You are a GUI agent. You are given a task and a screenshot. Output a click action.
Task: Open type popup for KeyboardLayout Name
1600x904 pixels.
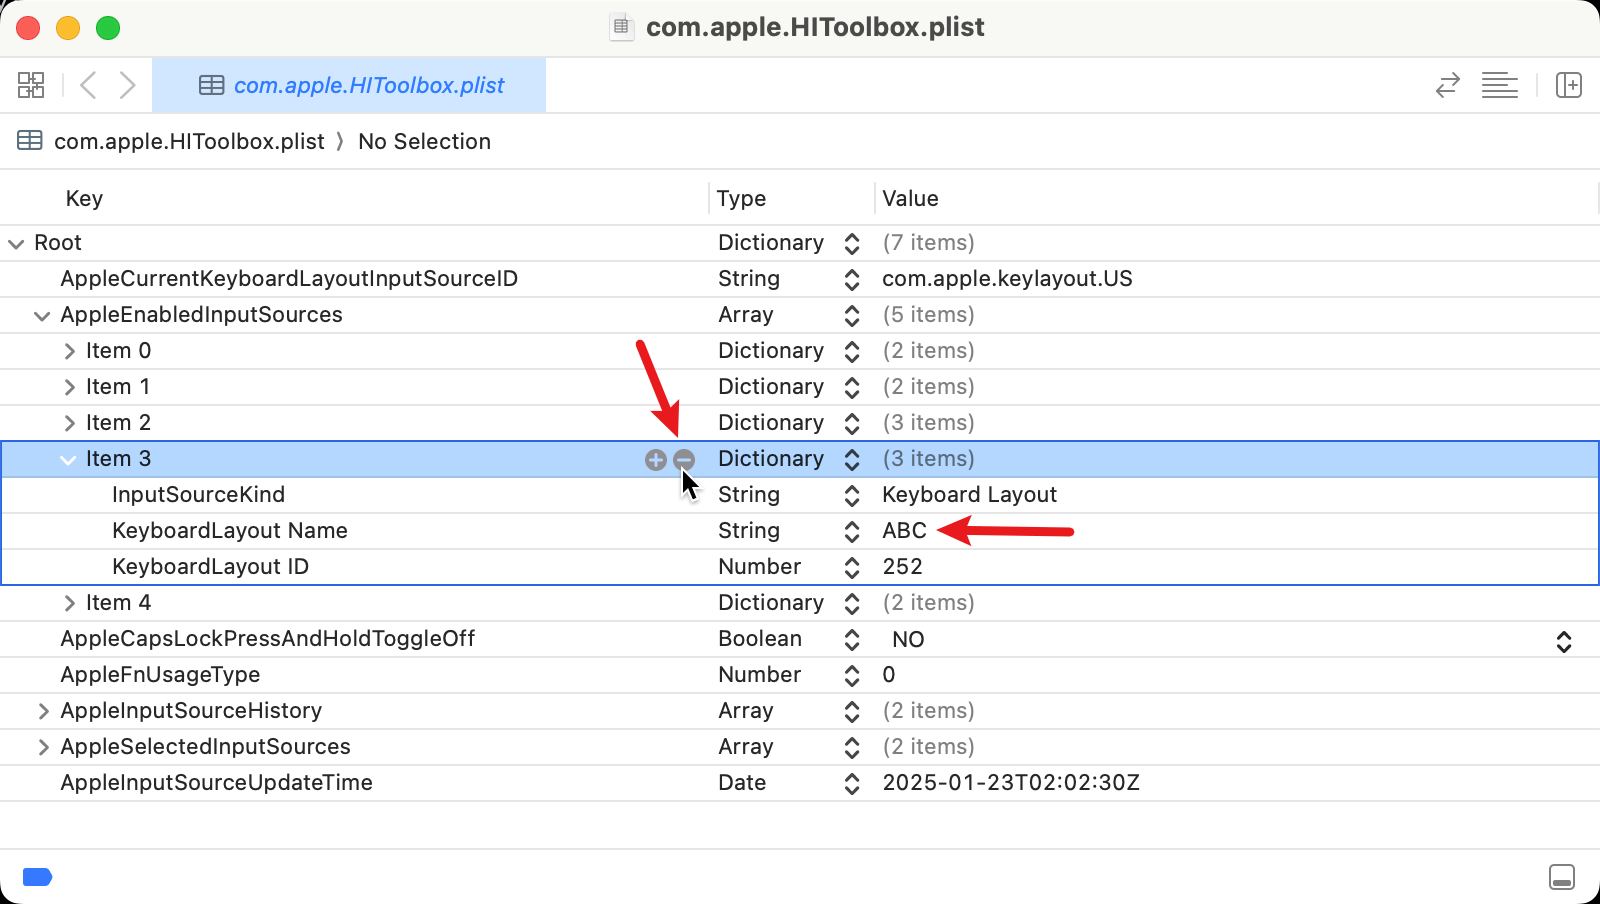pos(852,531)
